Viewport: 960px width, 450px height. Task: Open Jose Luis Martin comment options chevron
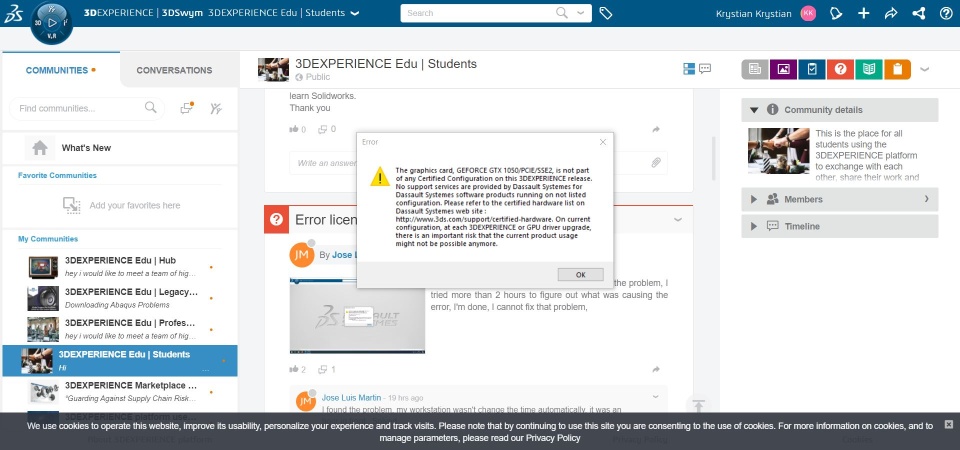tap(655, 397)
